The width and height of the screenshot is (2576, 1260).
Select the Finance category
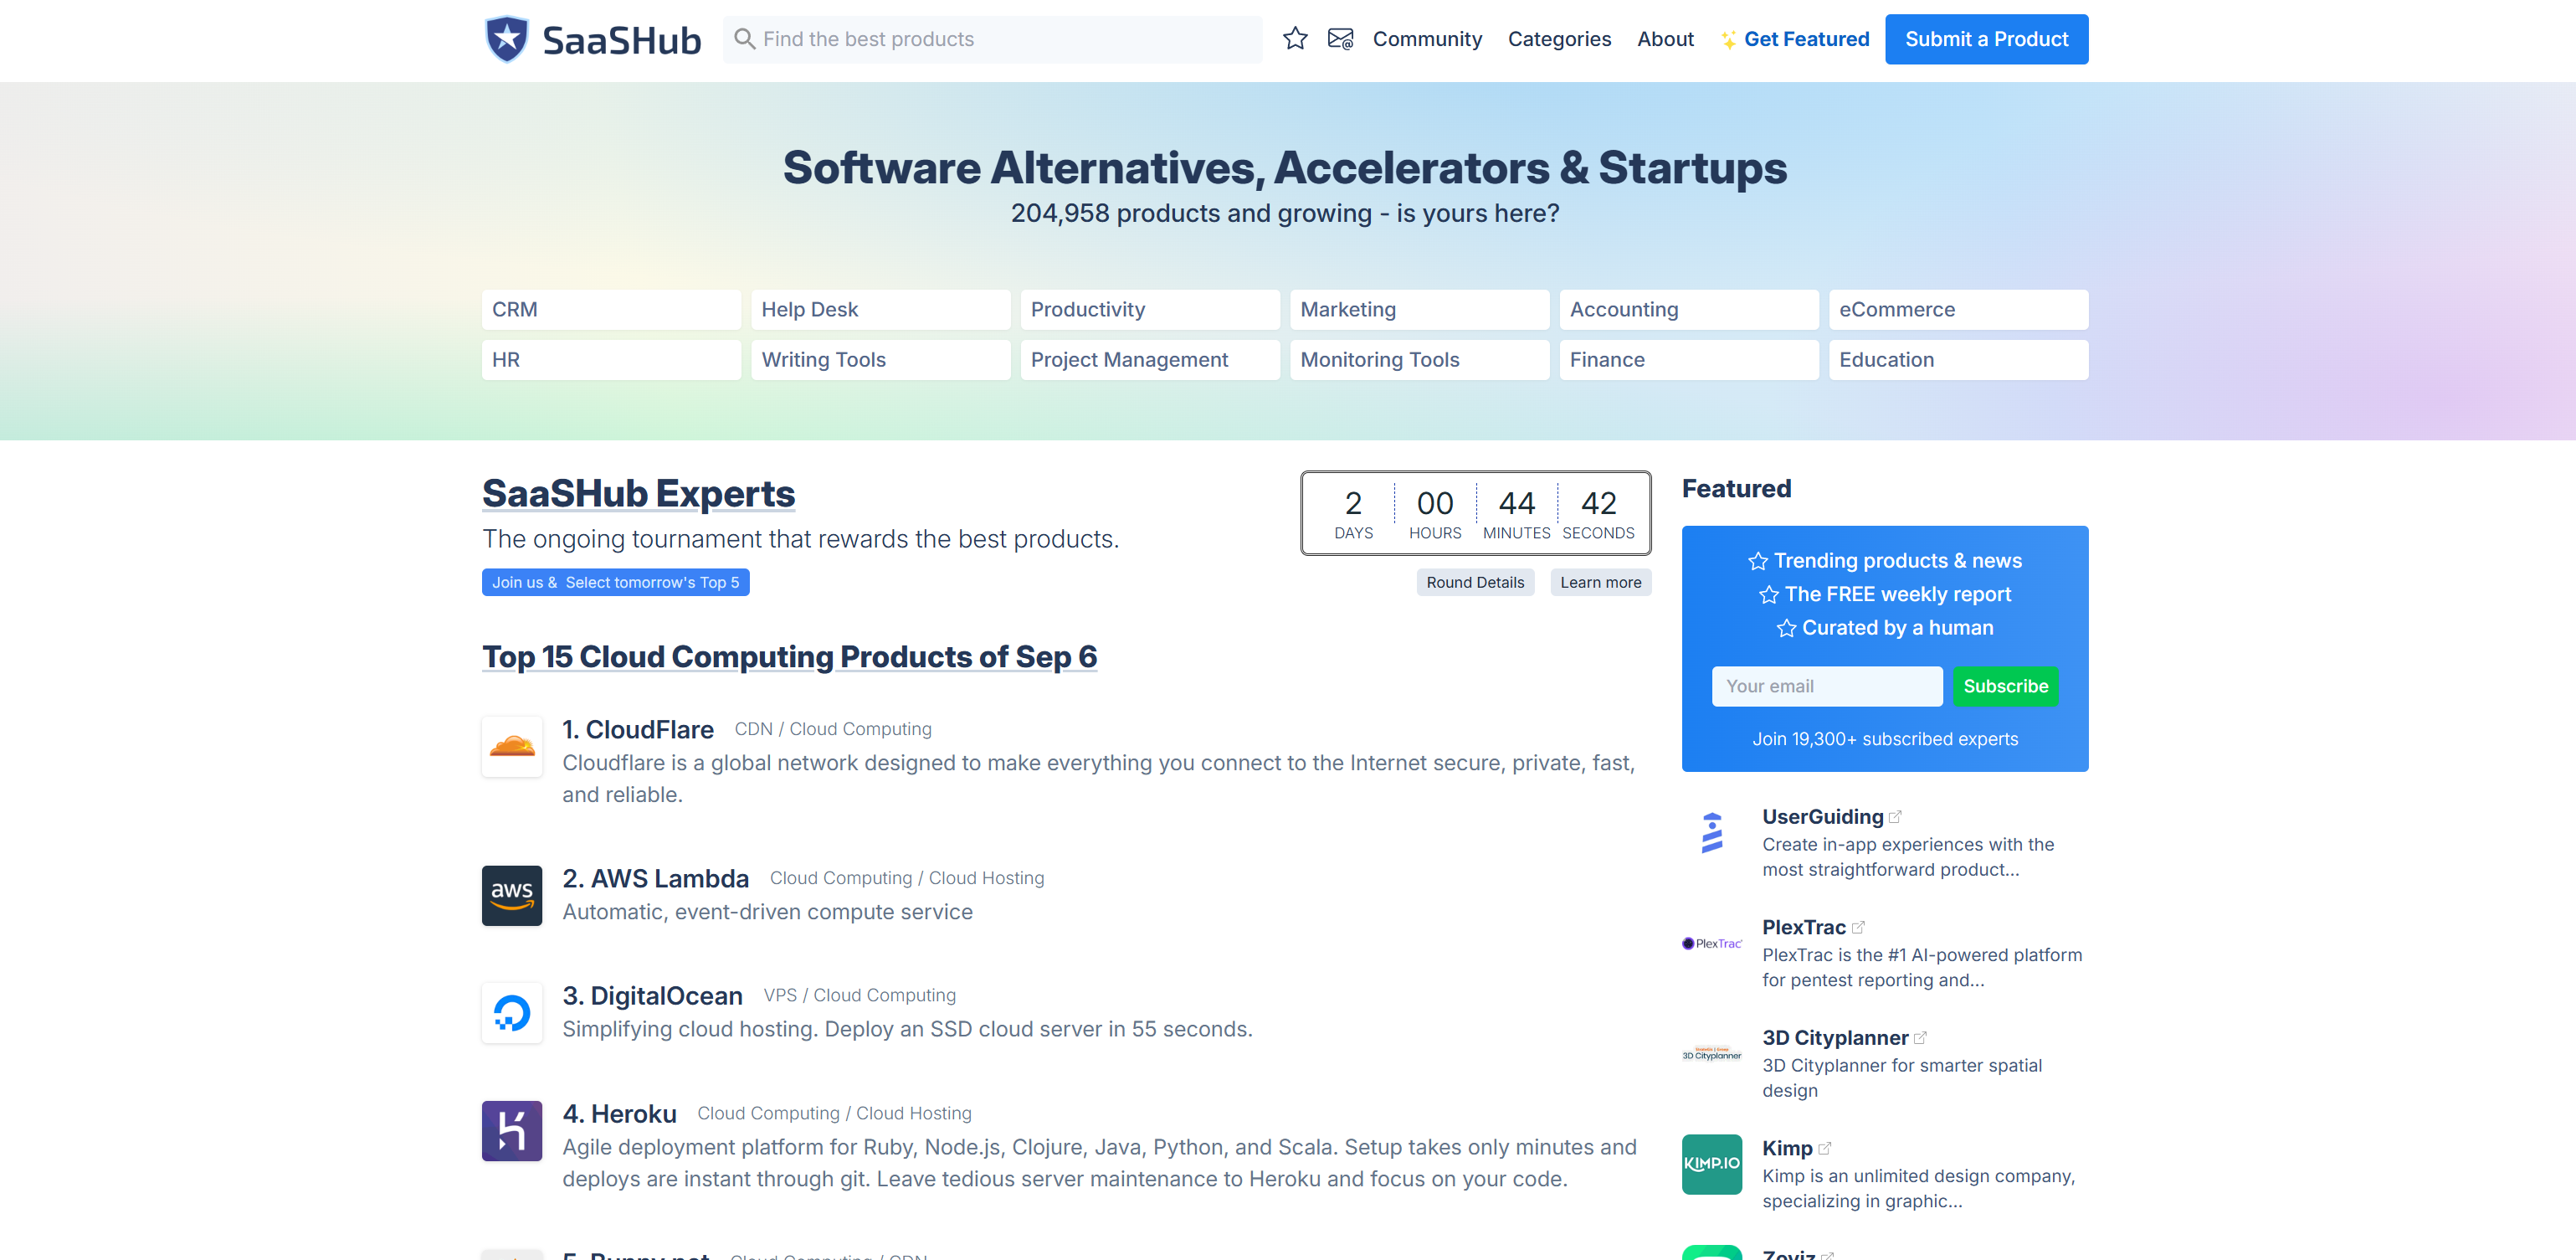(x=1689, y=360)
